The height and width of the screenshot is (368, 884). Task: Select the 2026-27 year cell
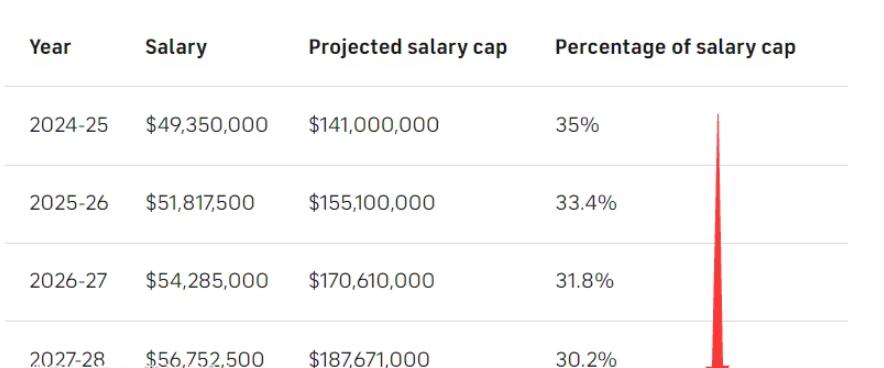68,281
